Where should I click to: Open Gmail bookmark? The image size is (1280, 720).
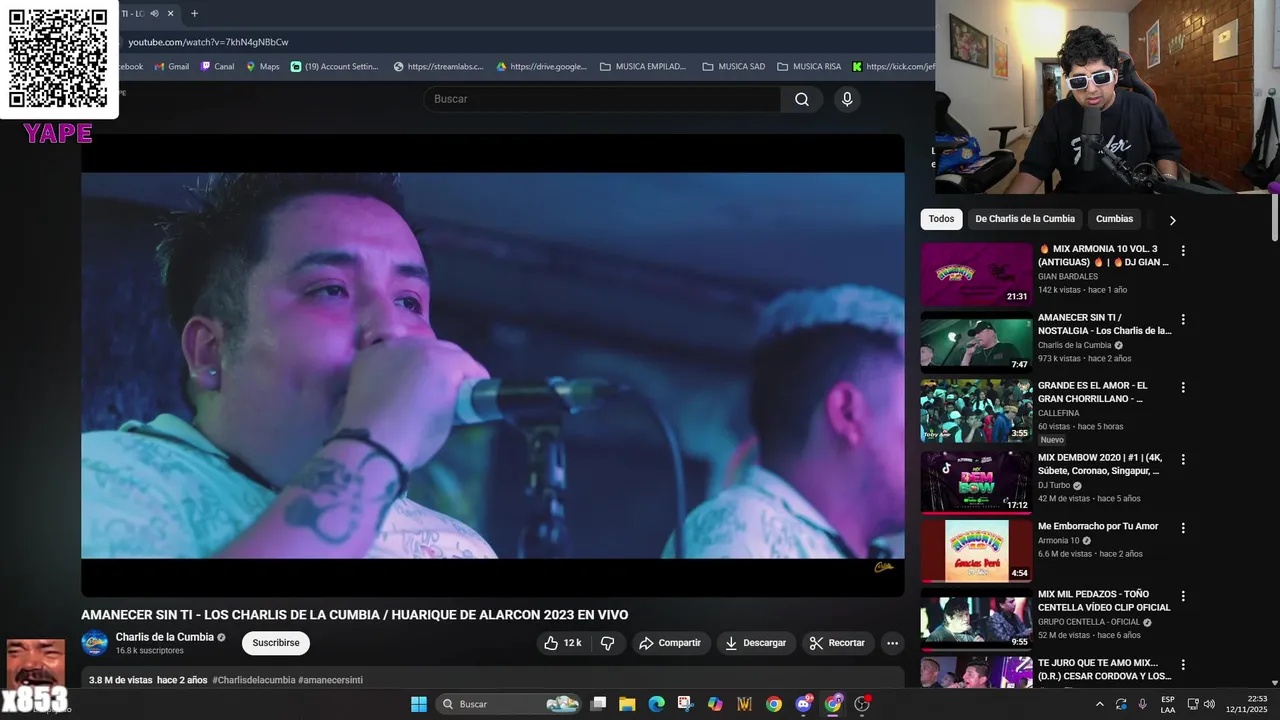[x=171, y=67]
